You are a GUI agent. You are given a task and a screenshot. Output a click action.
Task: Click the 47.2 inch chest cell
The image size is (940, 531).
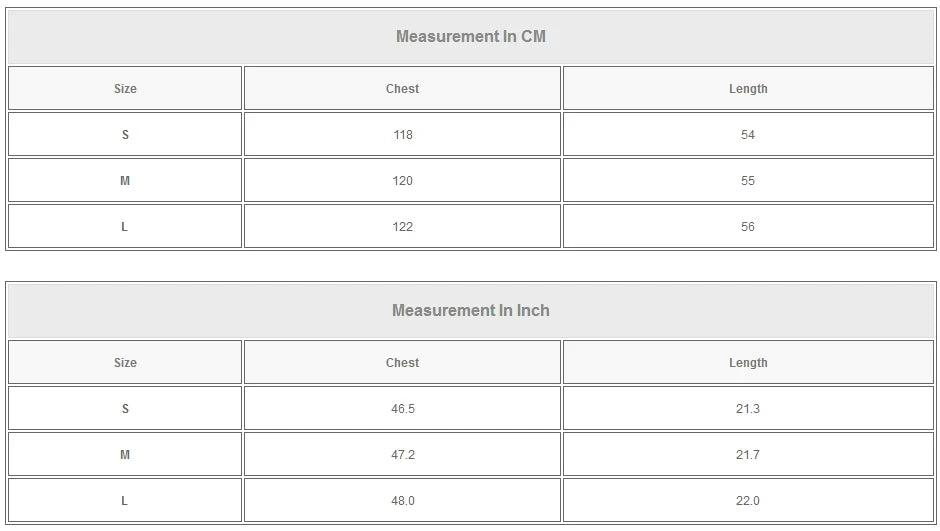(x=402, y=455)
